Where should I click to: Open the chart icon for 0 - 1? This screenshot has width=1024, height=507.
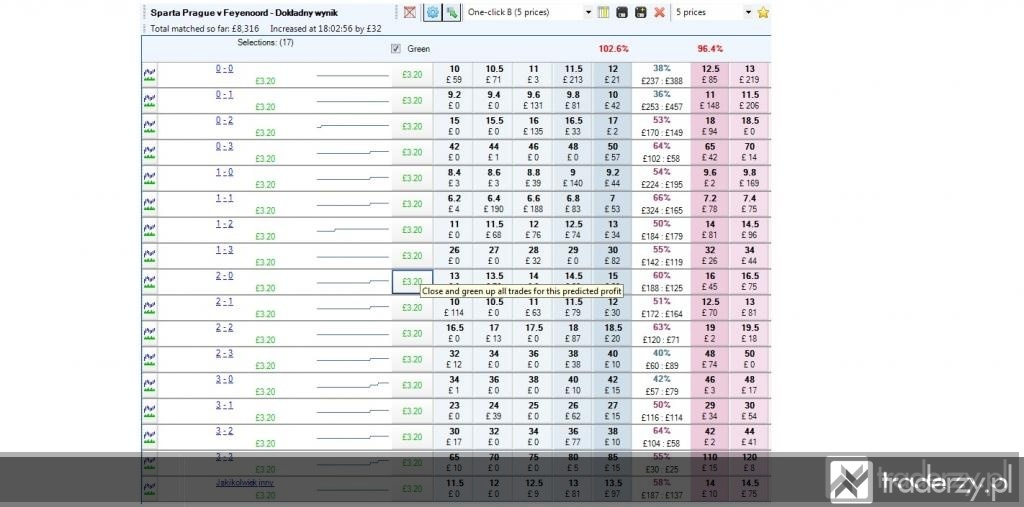point(150,101)
